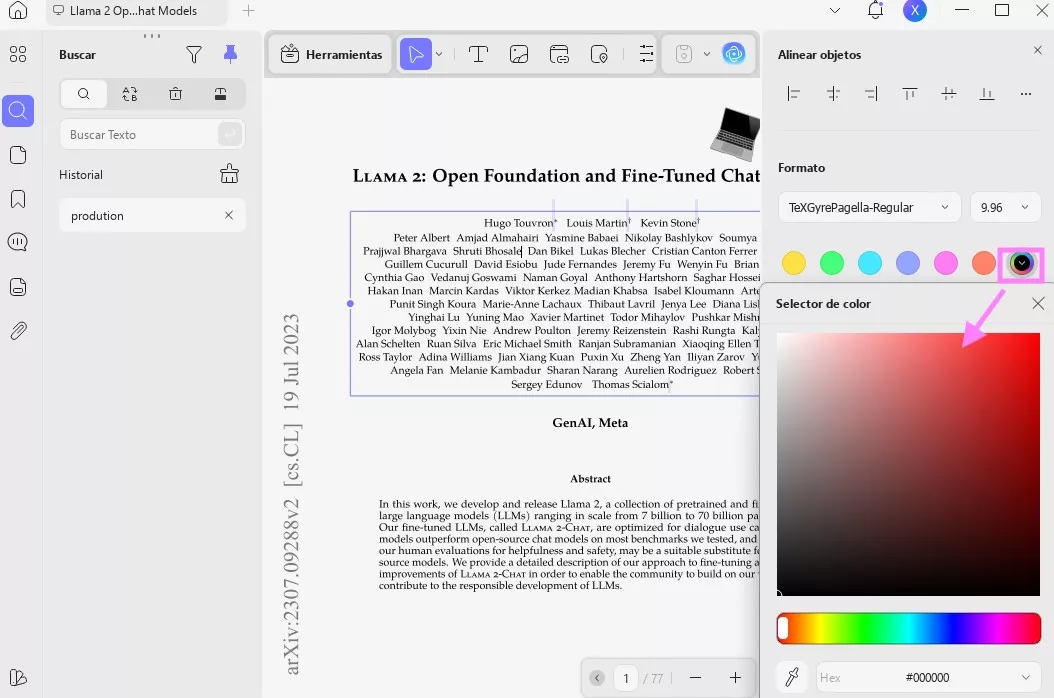Open the 9.96 font size dropdown
This screenshot has height=698, width=1054.
click(x=1006, y=207)
